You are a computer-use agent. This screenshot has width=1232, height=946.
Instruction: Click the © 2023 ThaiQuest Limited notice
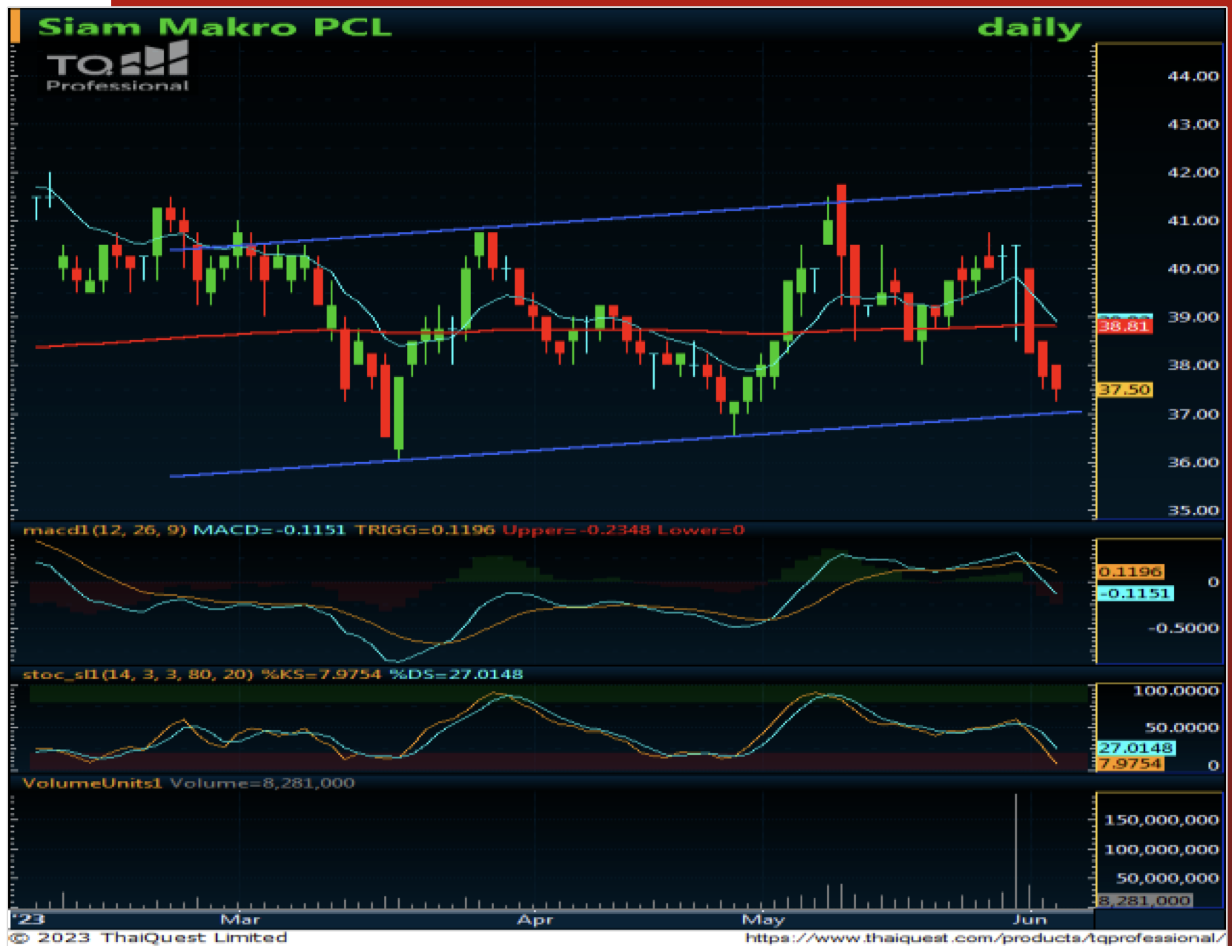tap(148, 937)
